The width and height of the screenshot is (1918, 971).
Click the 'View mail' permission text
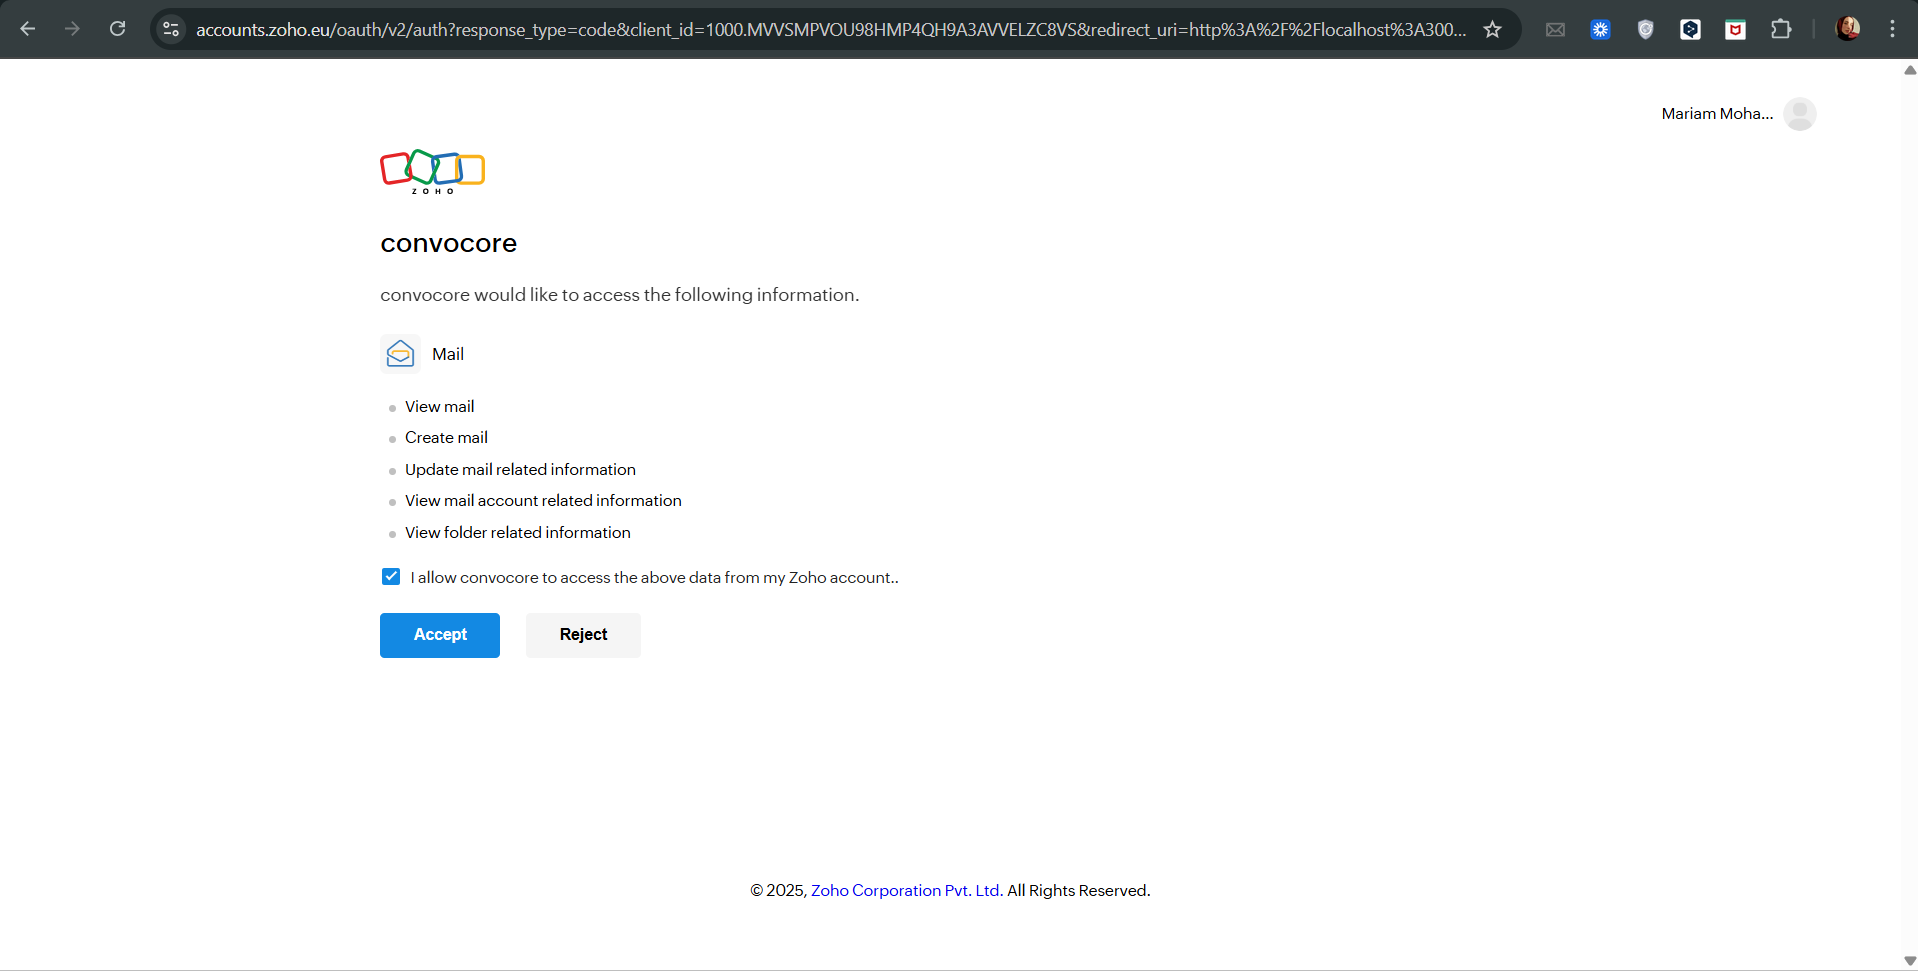(439, 407)
